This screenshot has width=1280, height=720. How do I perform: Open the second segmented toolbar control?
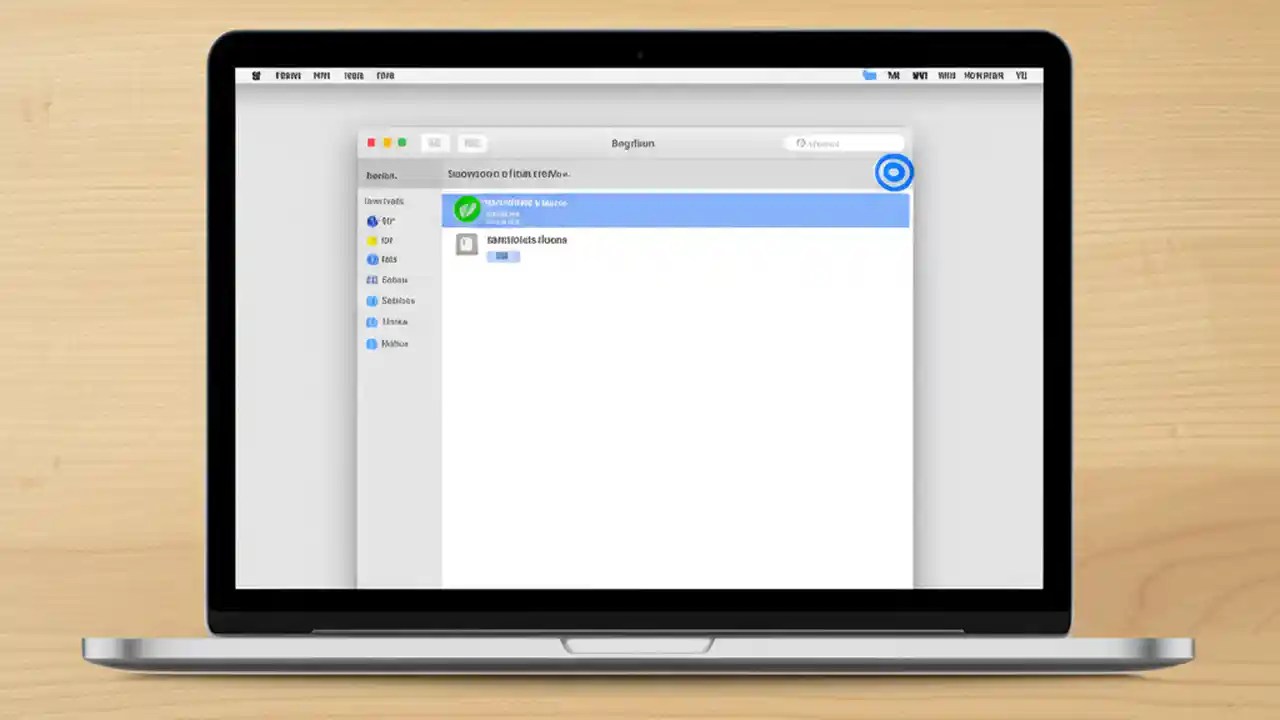click(x=471, y=143)
